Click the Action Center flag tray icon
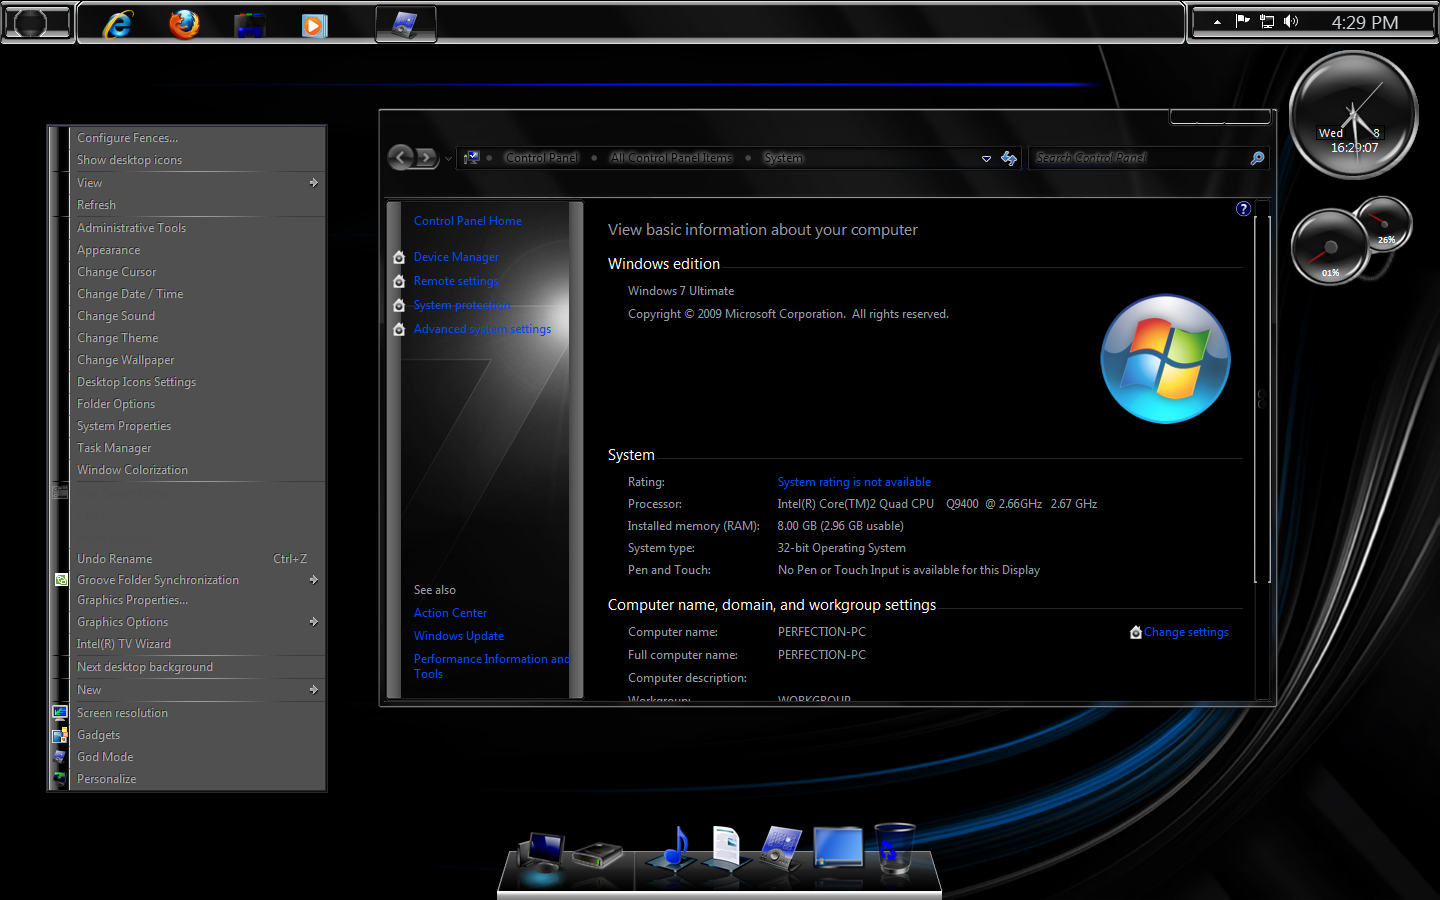1440x900 pixels. (x=1243, y=21)
